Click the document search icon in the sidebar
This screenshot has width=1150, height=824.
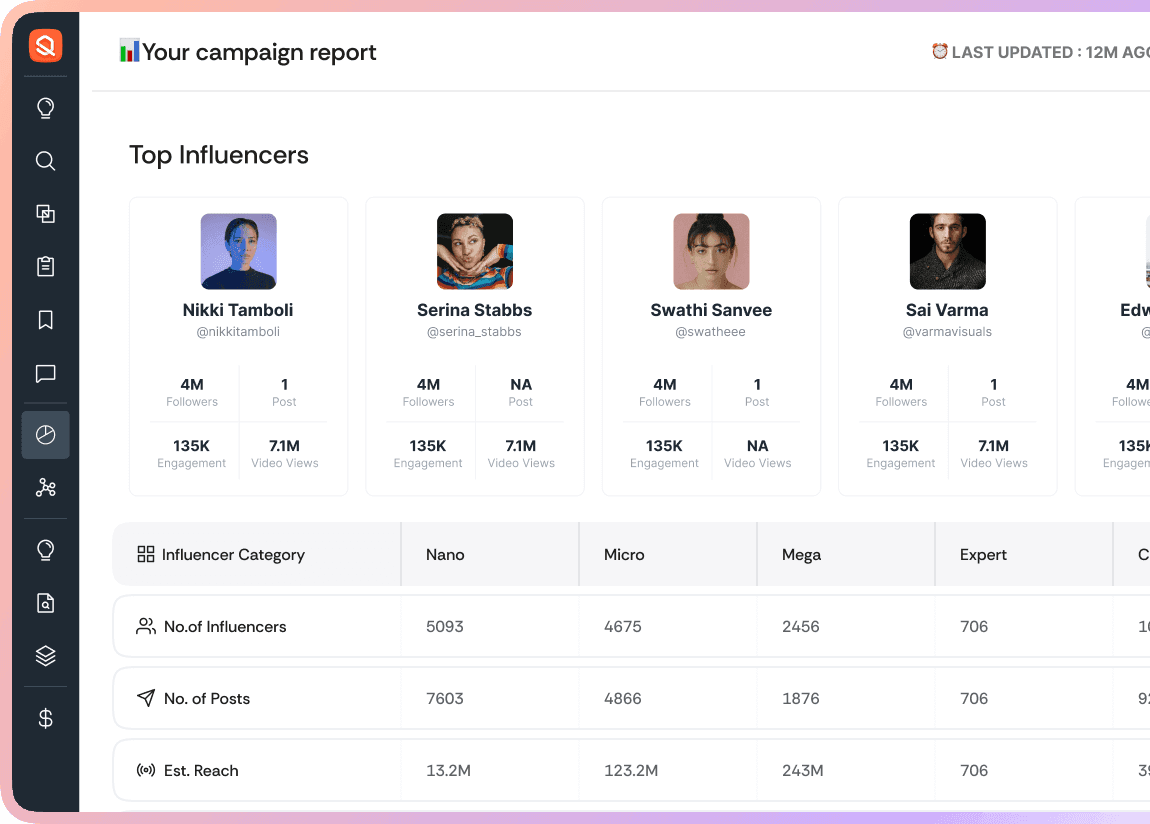click(45, 603)
